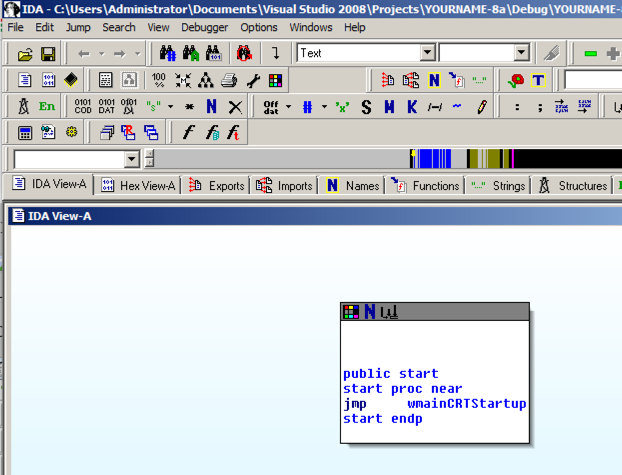Click the green En enumerations icon
Viewport: 622px width, 475px height.
[x=47, y=106]
